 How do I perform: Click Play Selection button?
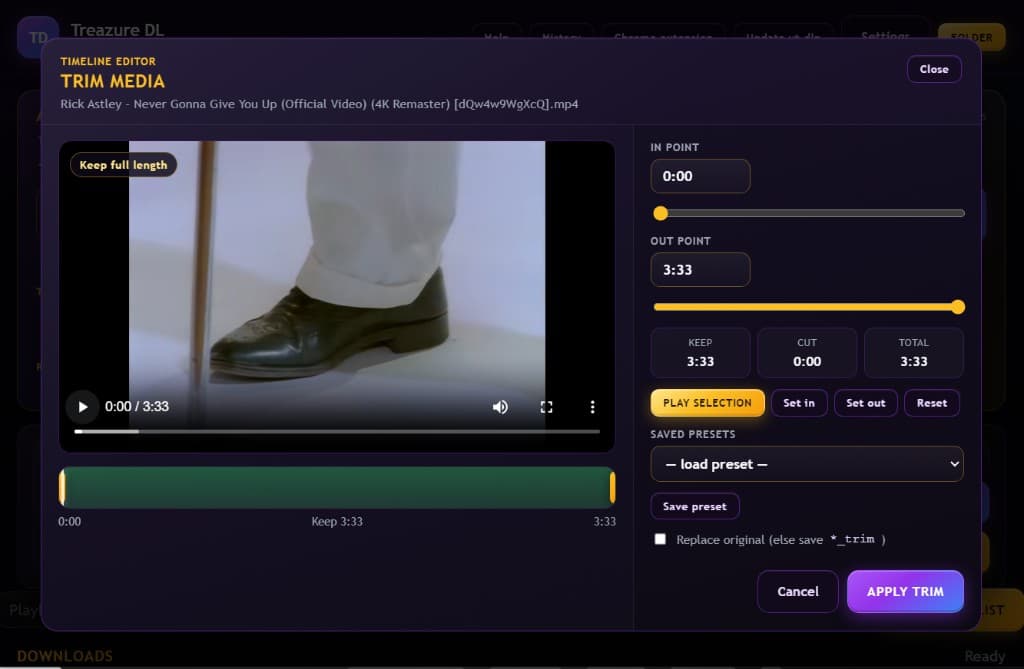[707, 403]
